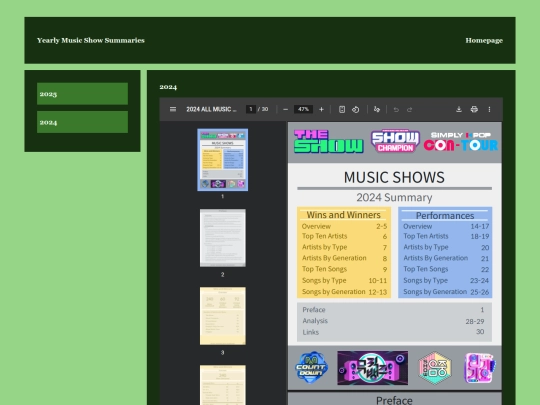Click the Inkigayo logo

(x=480, y=368)
